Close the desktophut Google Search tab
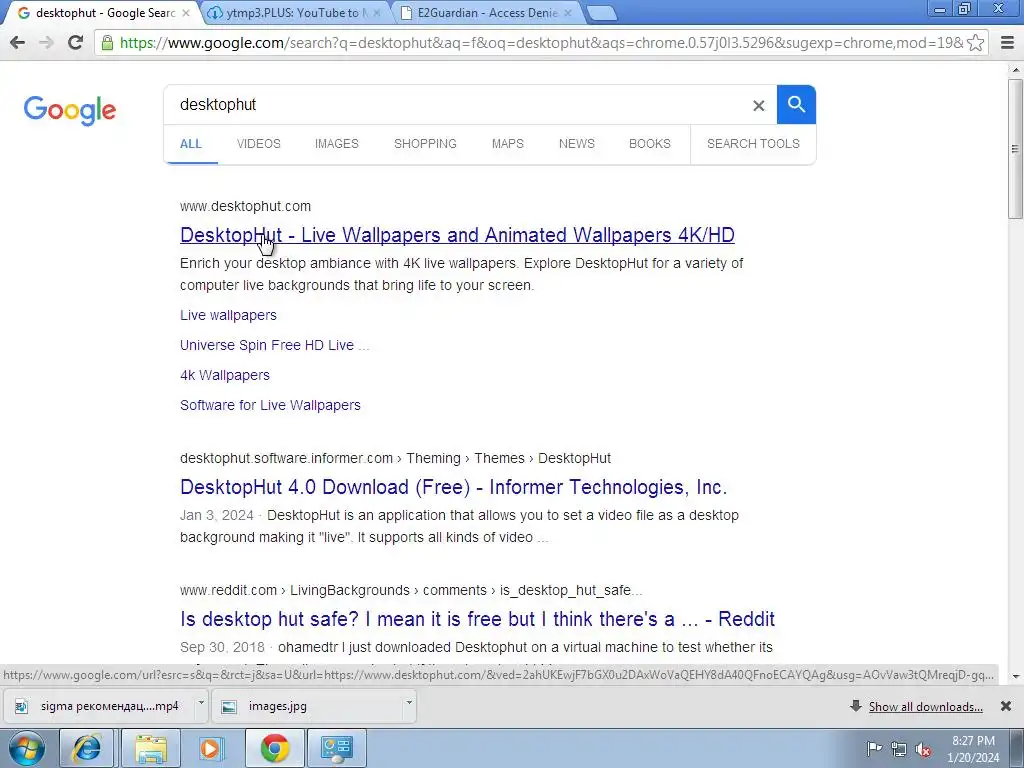The height and width of the screenshot is (768, 1024). [x=186, y=13]
